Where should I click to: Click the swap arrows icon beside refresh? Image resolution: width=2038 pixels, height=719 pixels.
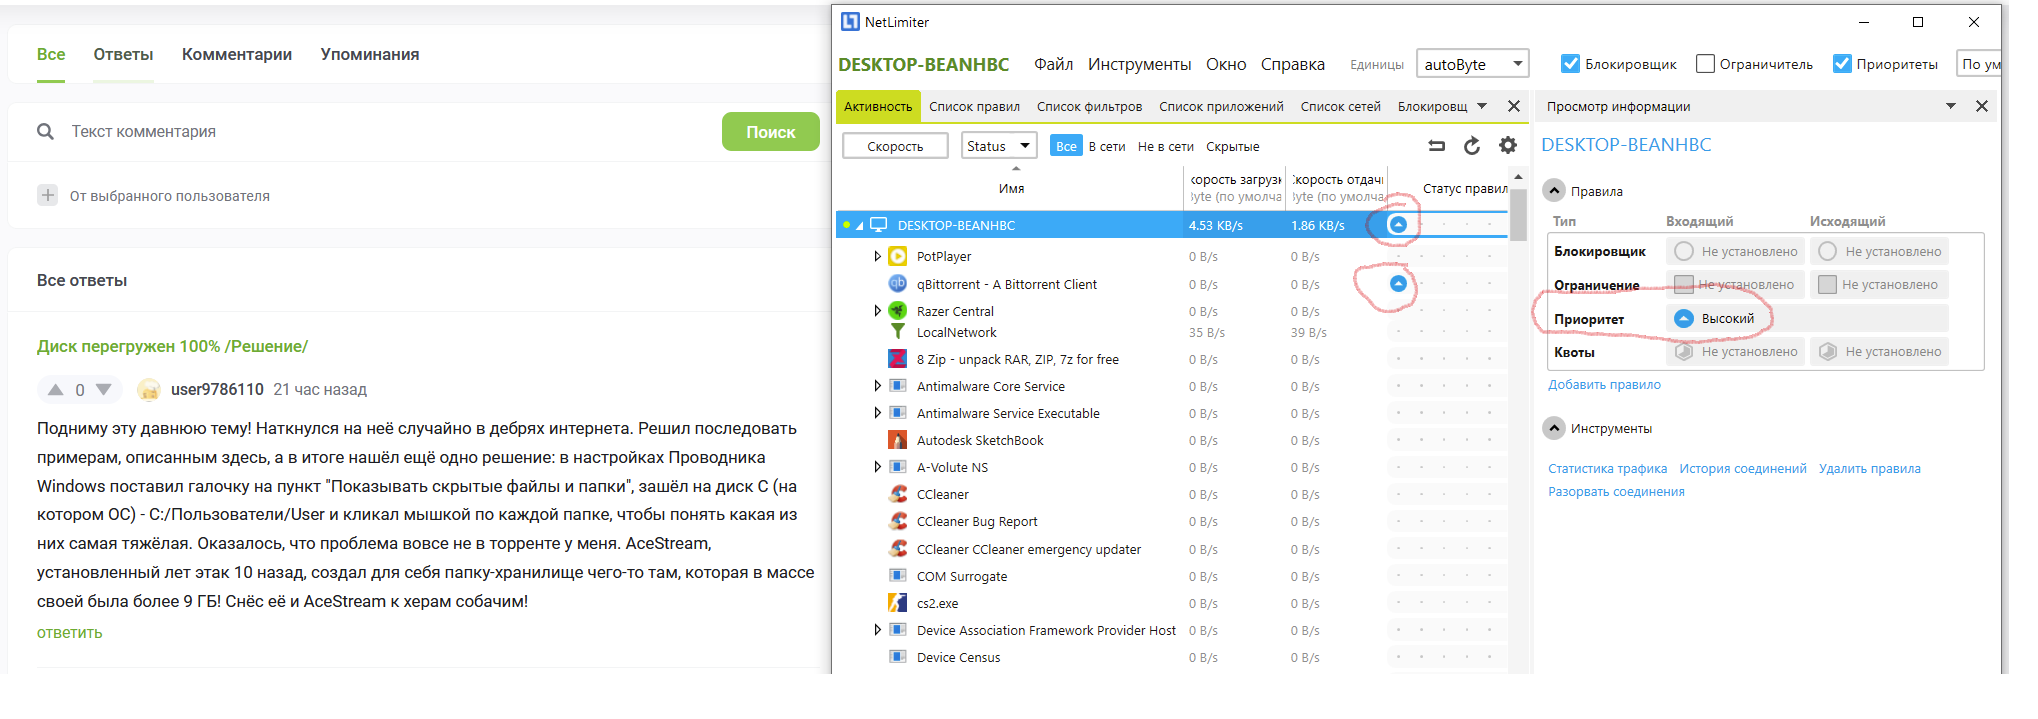(x=1437, y=146)
